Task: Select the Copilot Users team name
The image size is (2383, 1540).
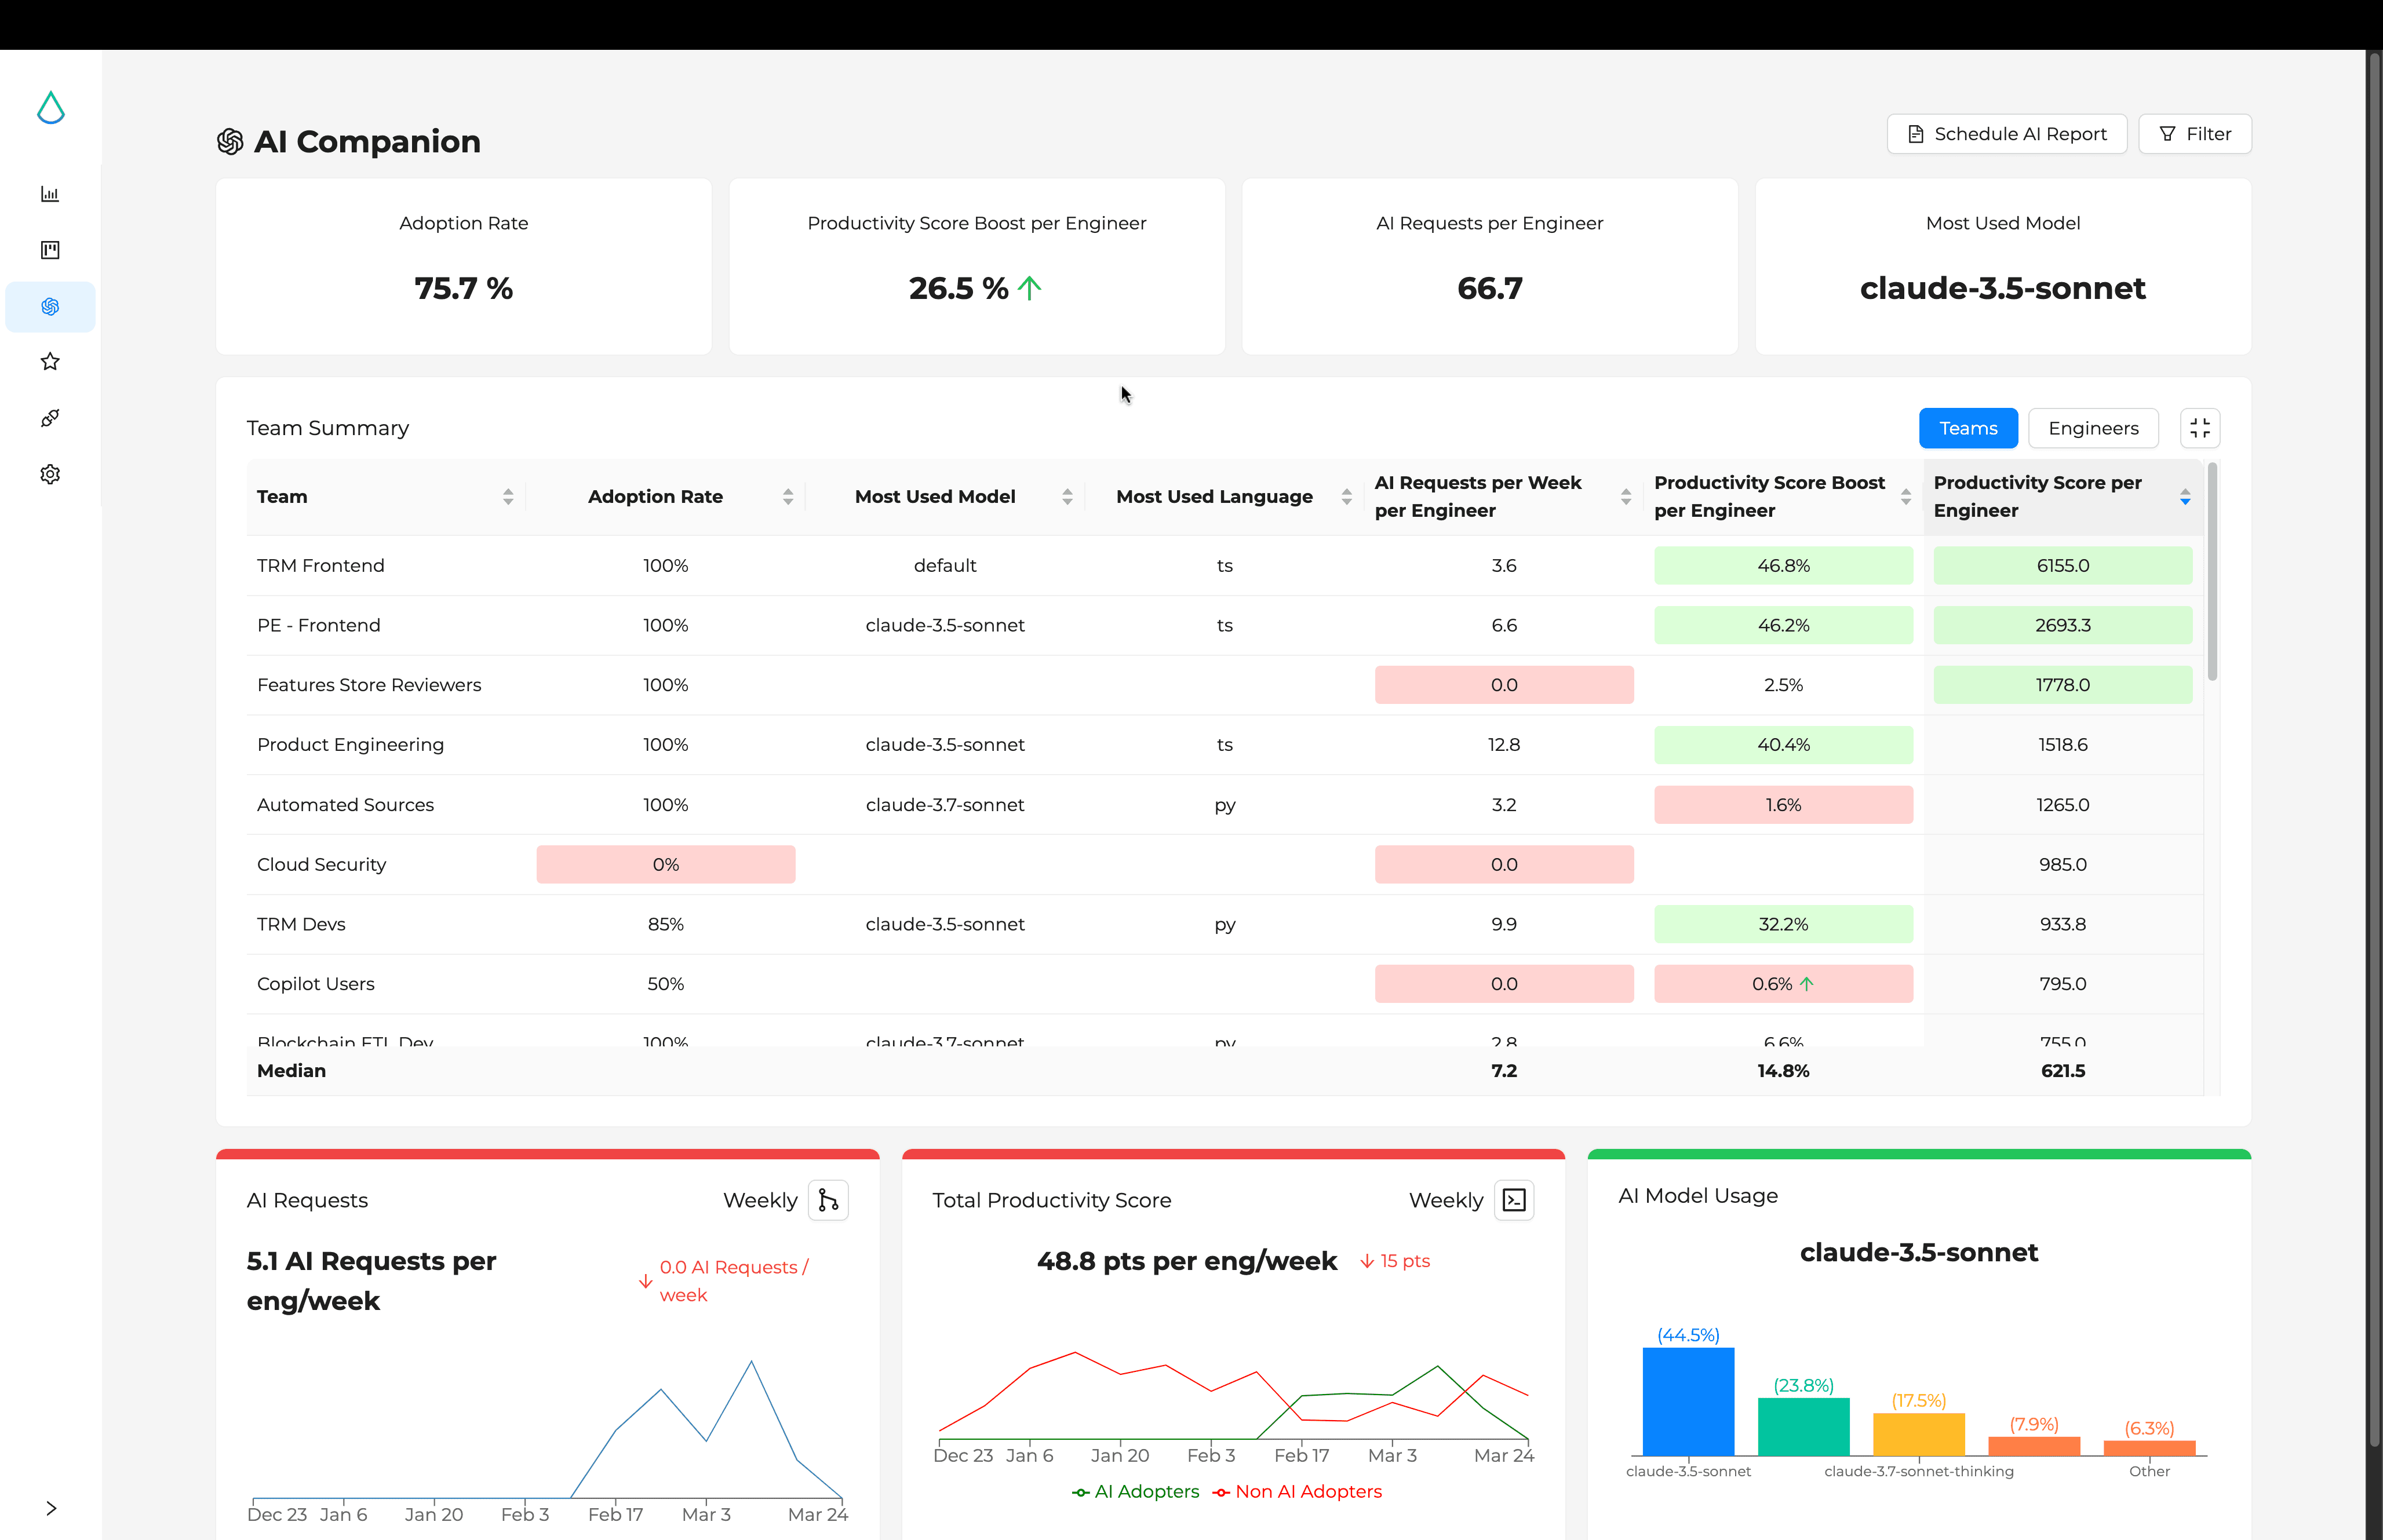Action: (315, 984)
